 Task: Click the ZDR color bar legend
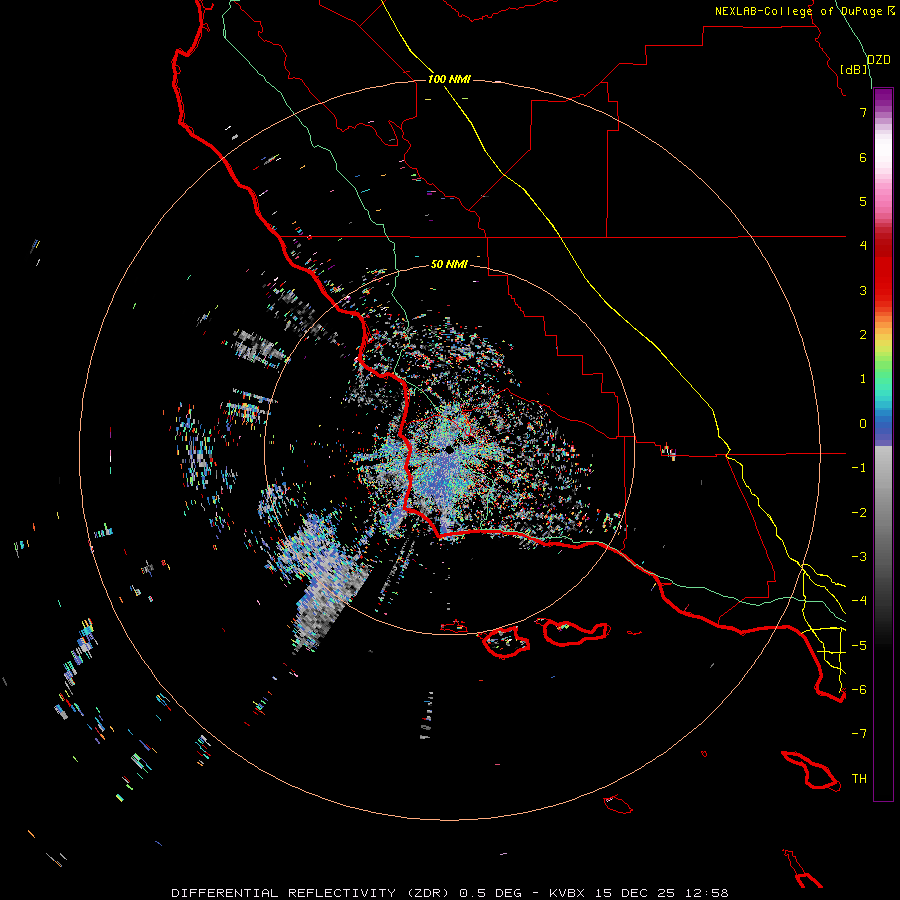883,445
